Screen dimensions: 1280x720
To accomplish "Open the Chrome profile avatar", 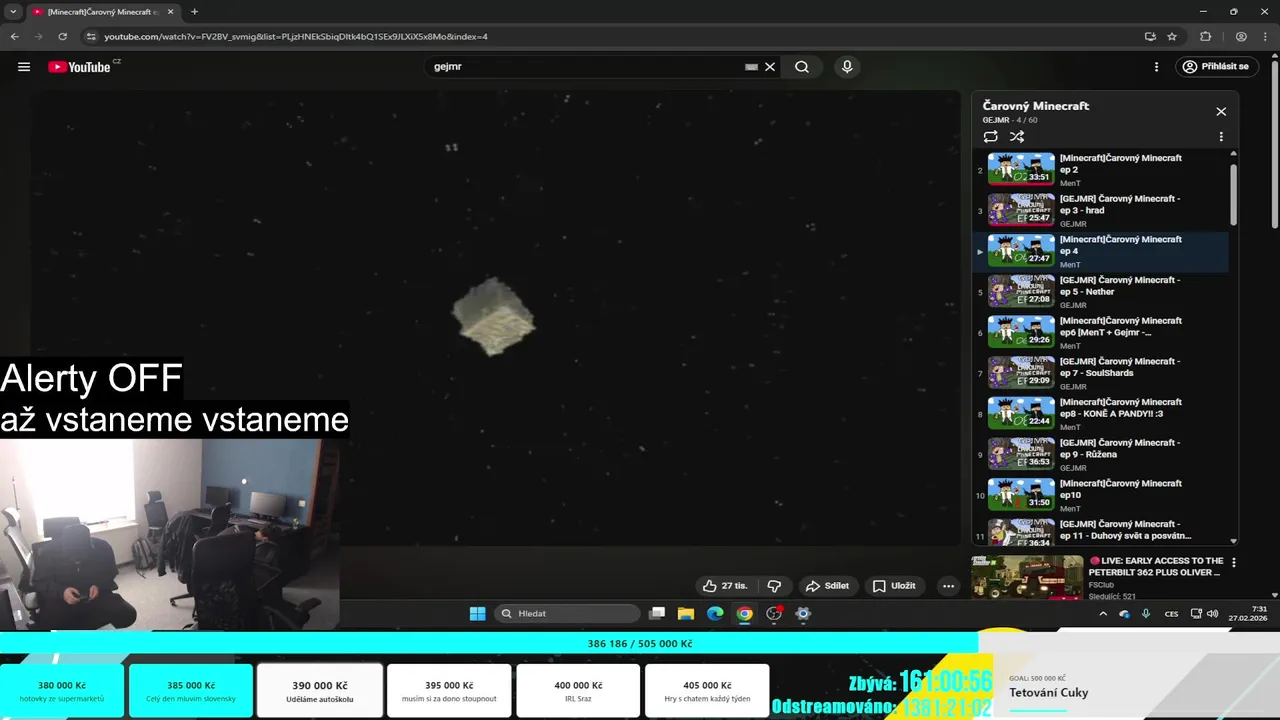I will point(1241,36).
